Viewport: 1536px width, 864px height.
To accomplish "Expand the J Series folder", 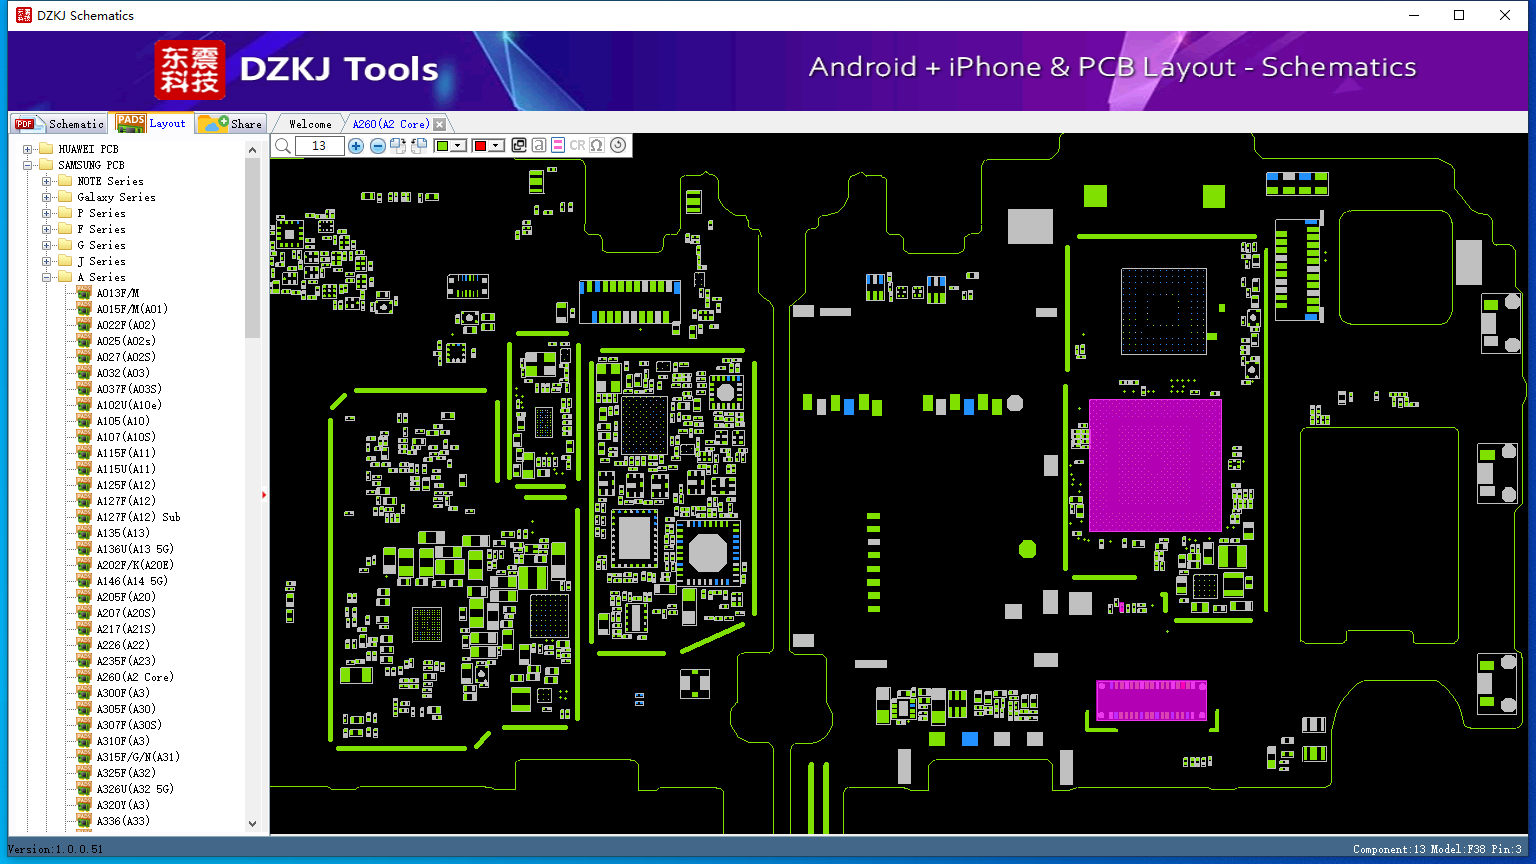I will [47, 261].
